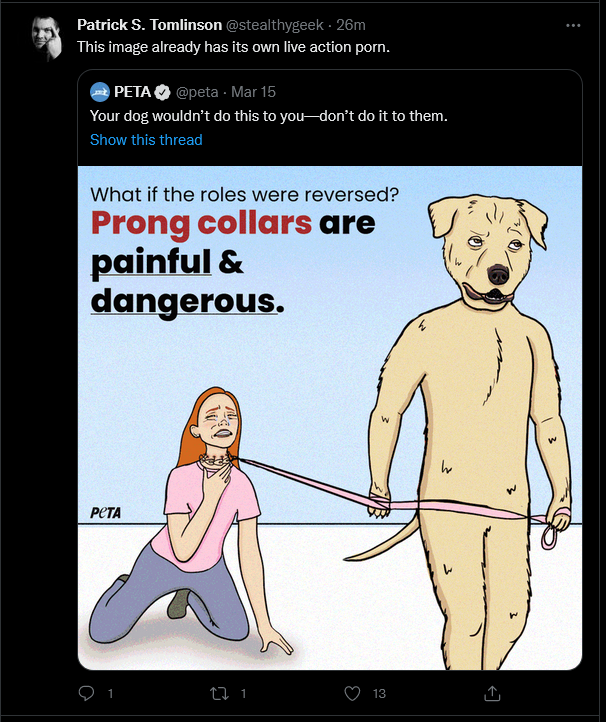
Task: Click Patrick S. Tomlinson's profile avatar
Action: [x=47, y=38]
